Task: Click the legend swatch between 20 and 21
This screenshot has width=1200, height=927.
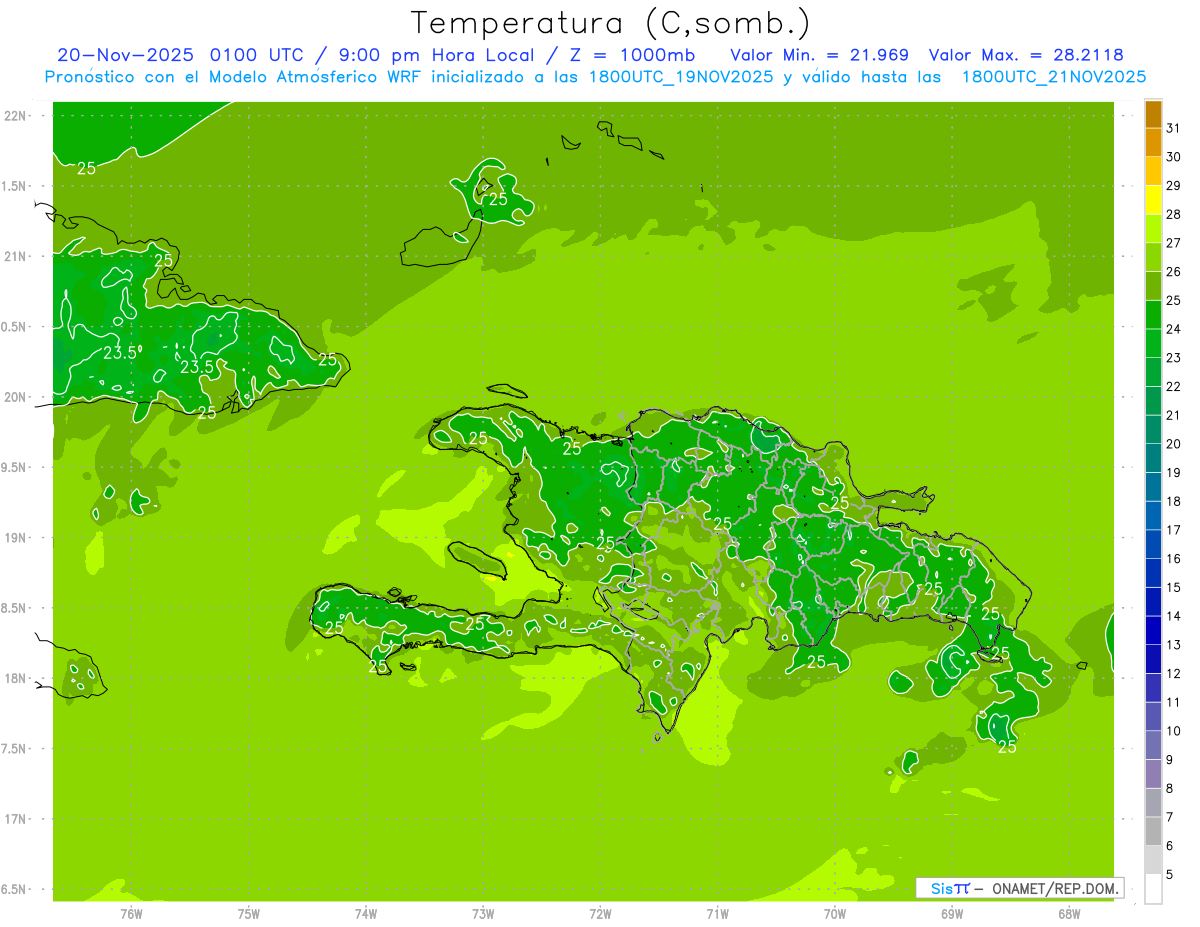Action: [x=1153, y=430]
